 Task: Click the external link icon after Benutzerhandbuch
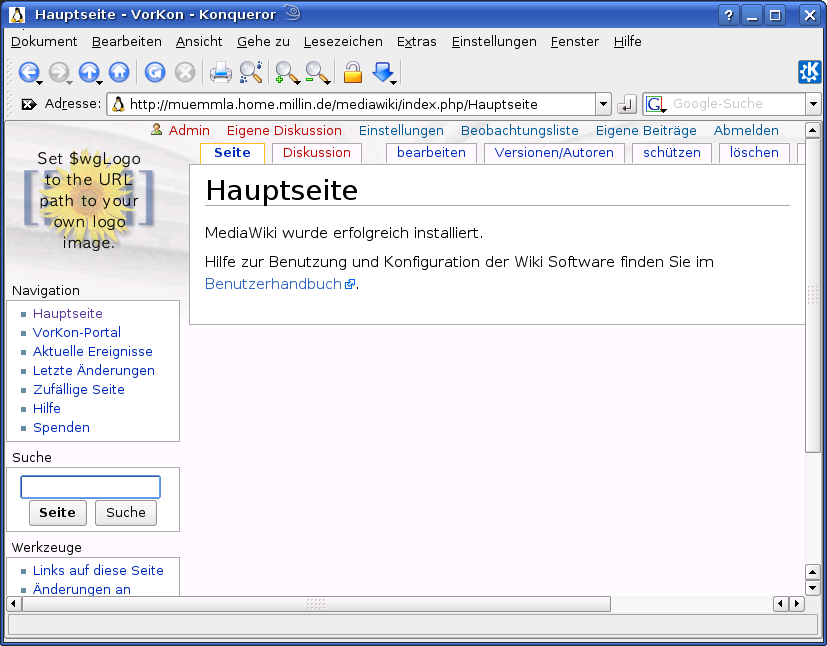point(350,284)
